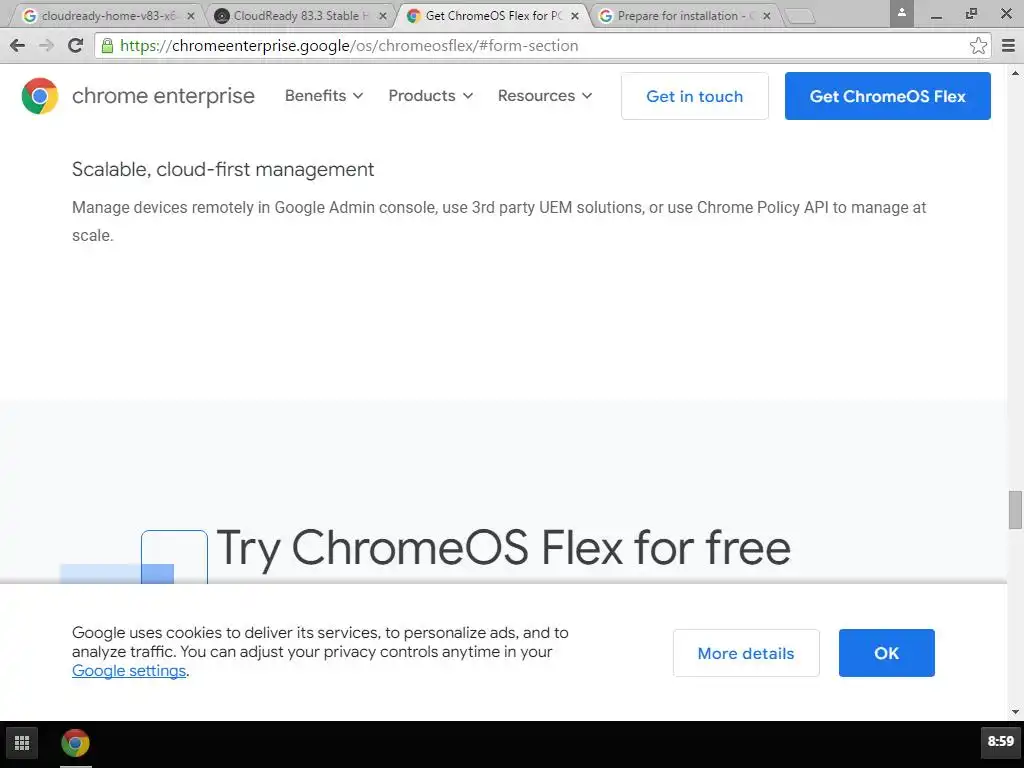This screenshot has height=768, width=1024.
Task: Click the green padlock security icon
Action: tap(107, 45)
